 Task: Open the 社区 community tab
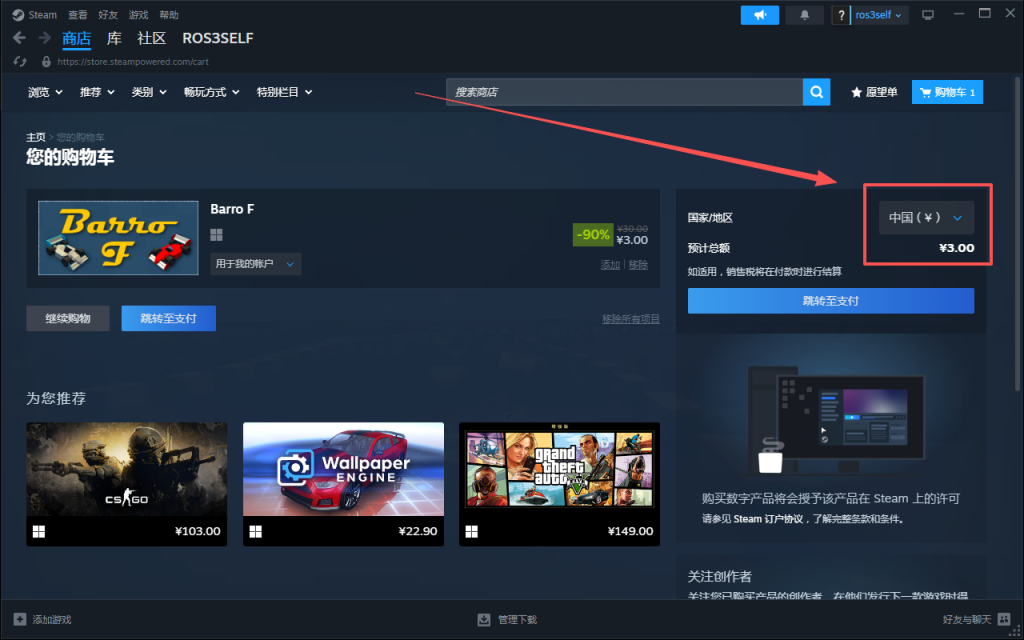coord(151,38)
